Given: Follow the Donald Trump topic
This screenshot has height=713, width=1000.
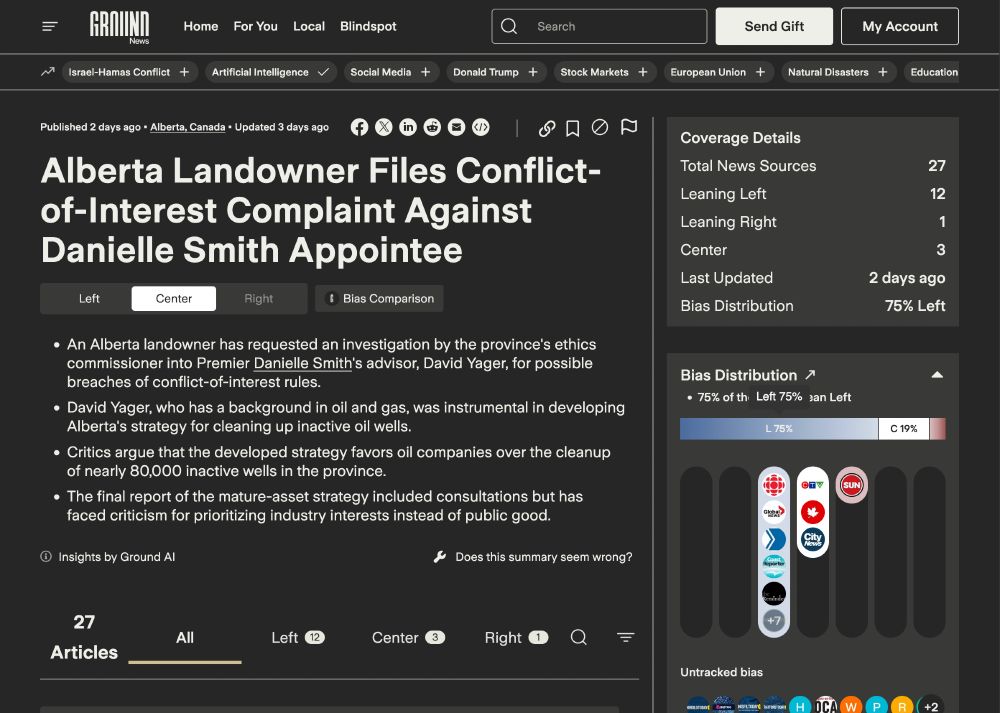Looking at the screenshot, I should pyautogui.click(x=533, y=72).
